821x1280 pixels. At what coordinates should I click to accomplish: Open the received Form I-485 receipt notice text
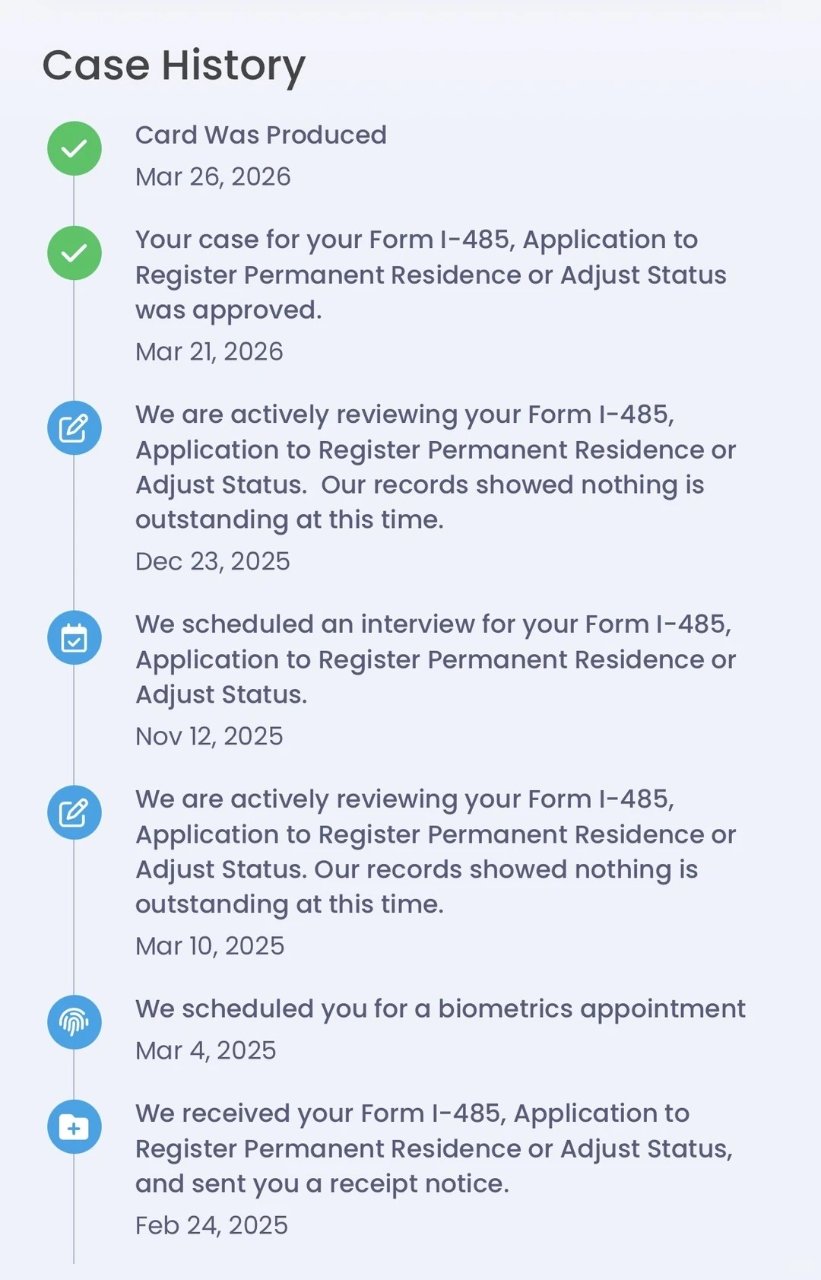click(x=434, y=1148)
